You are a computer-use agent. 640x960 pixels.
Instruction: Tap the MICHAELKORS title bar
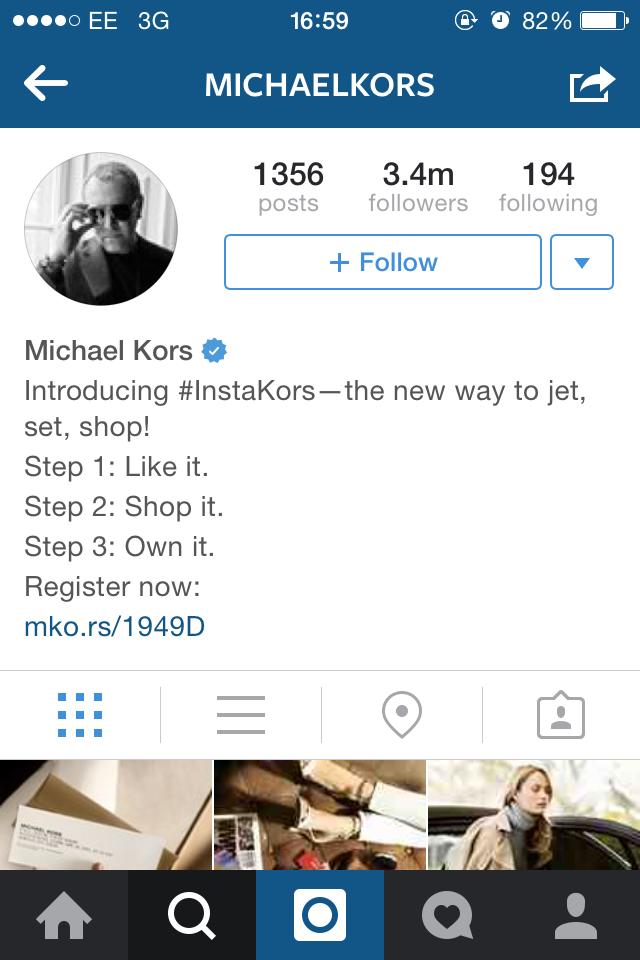[x=320, y=85]
